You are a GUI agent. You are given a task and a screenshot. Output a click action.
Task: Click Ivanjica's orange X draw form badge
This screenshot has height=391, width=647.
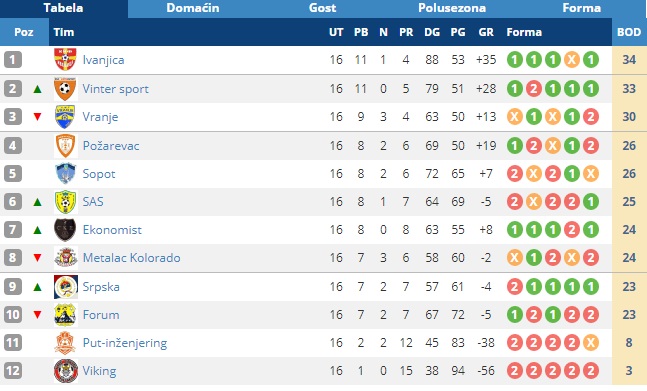click(571, 60)
